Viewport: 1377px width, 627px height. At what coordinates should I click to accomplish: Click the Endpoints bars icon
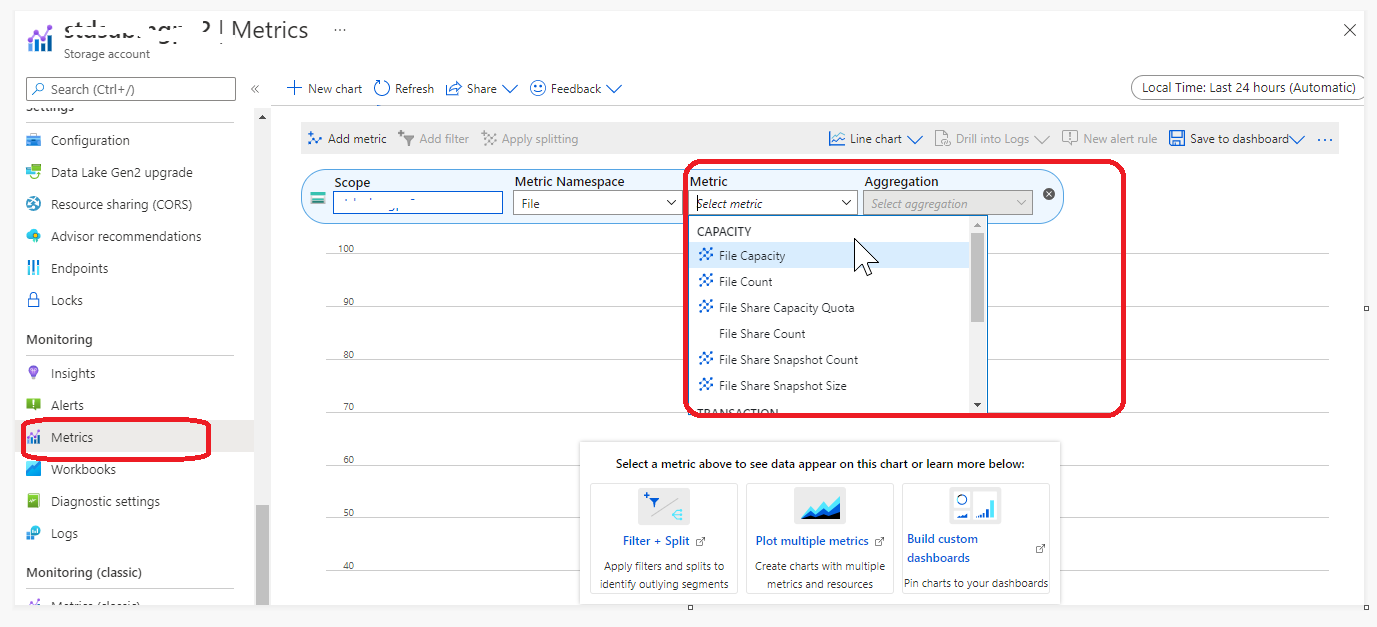pos(34,268)
